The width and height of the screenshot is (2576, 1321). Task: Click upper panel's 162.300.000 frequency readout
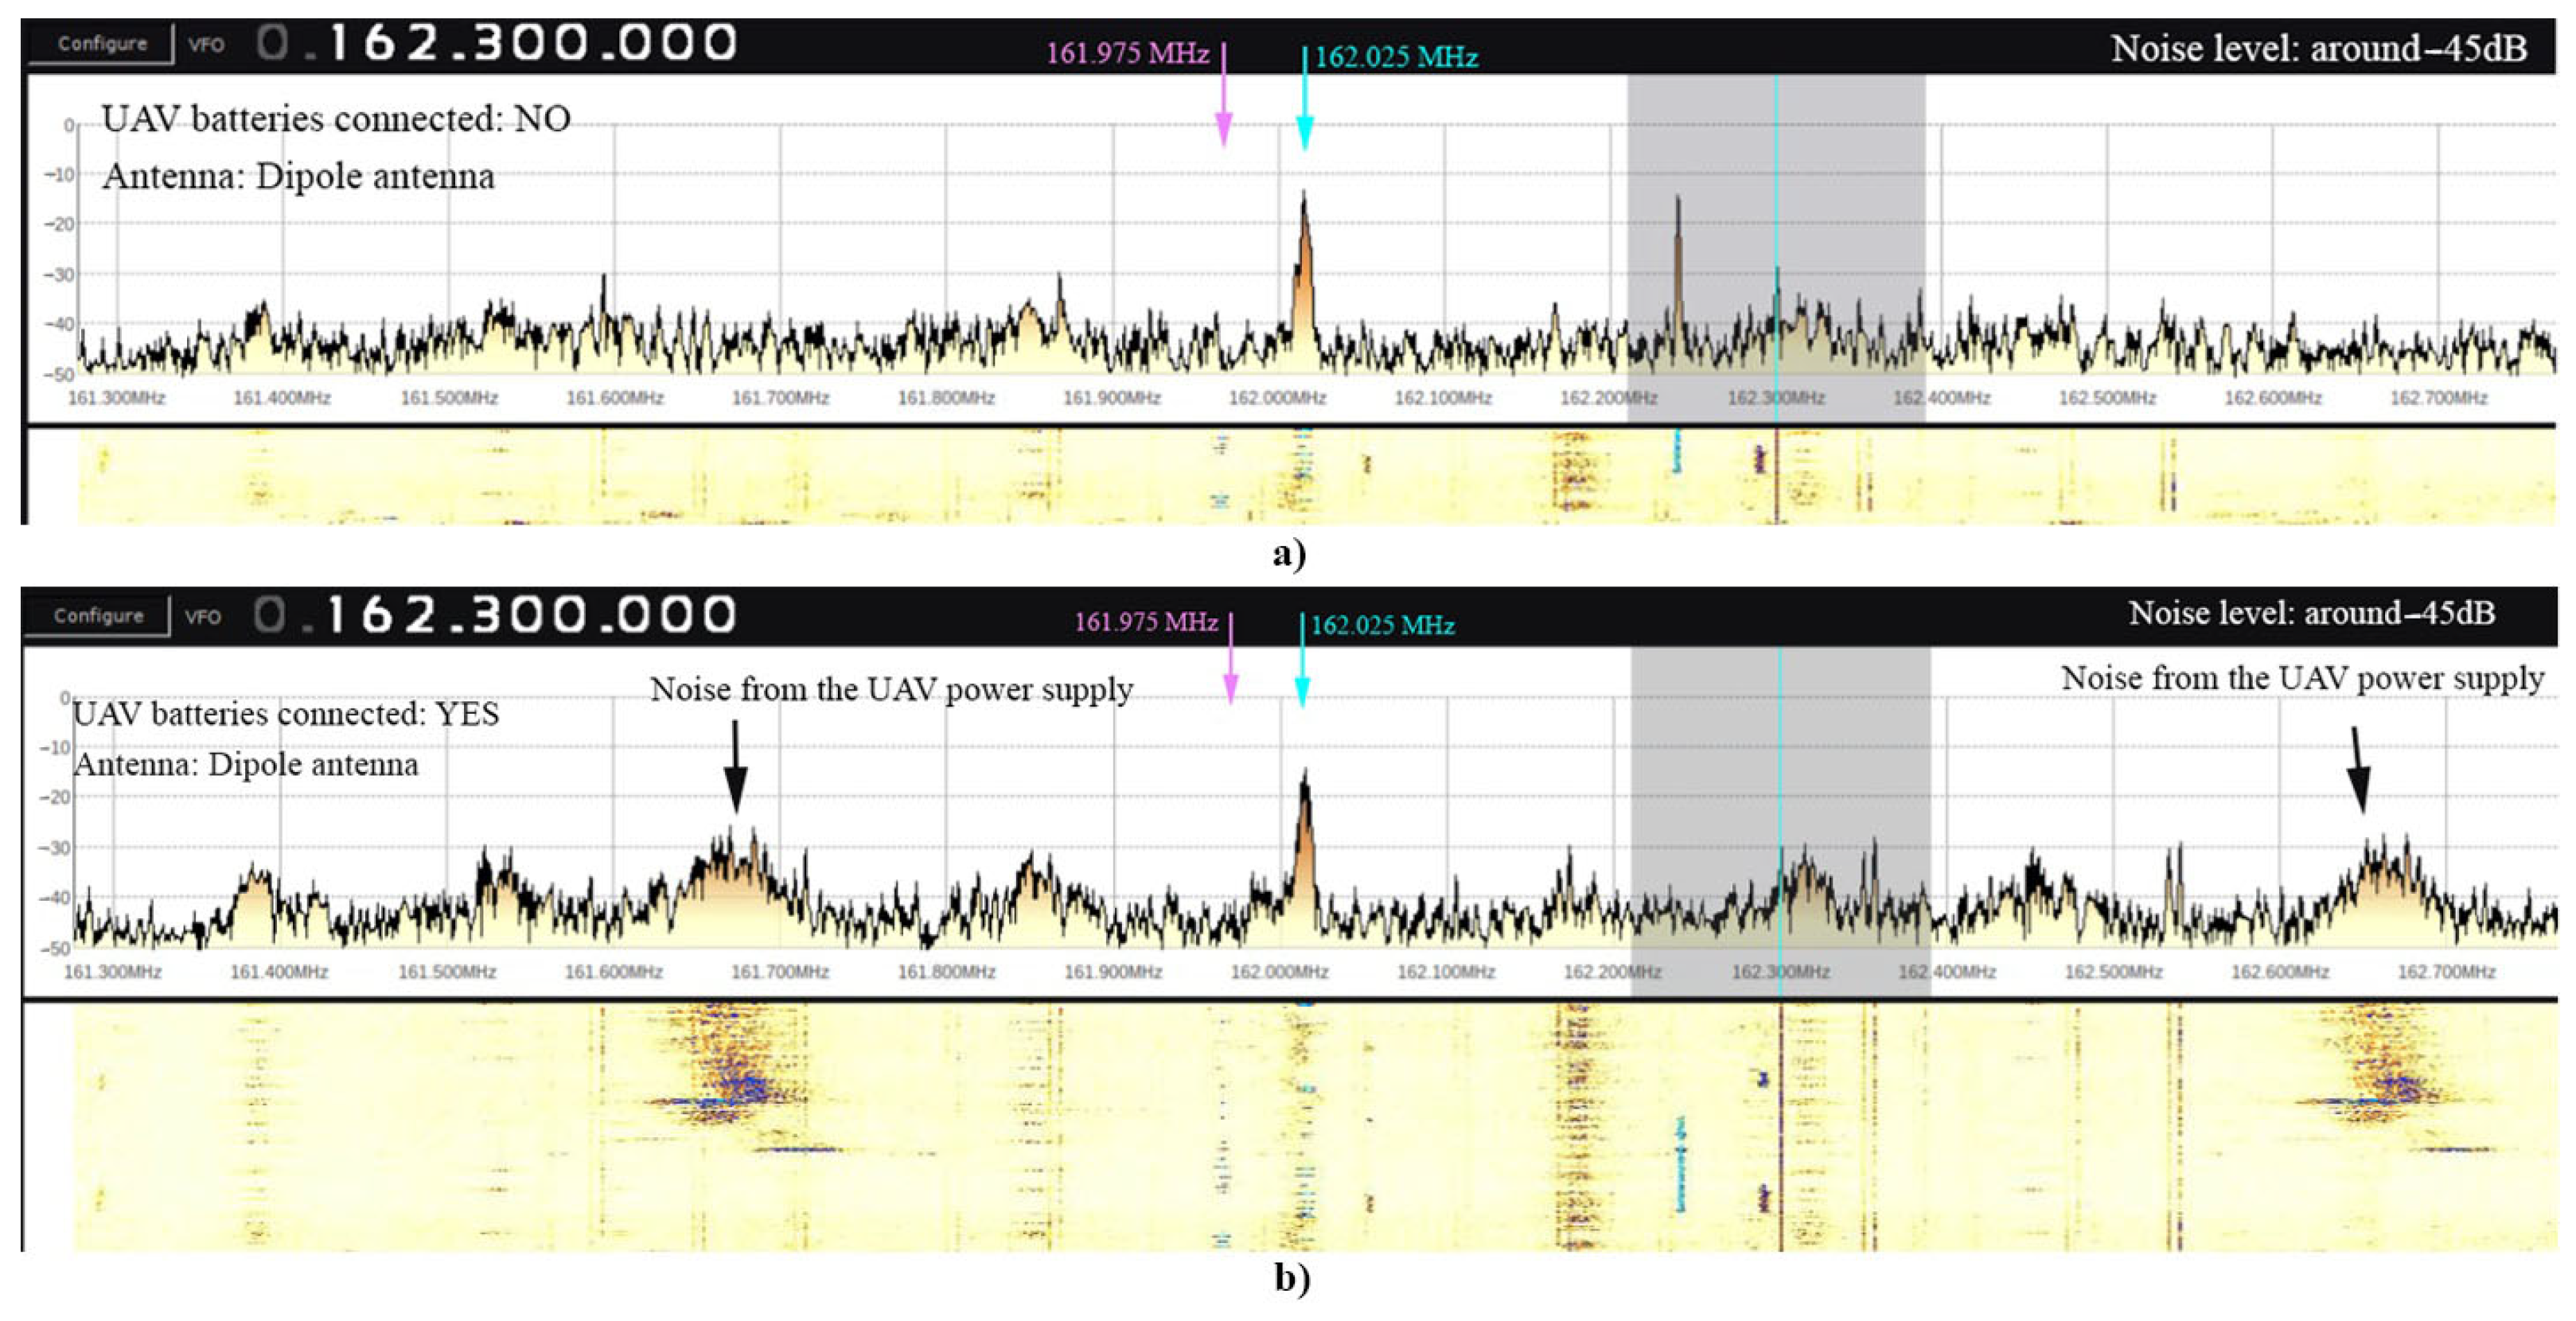point(532,43)
